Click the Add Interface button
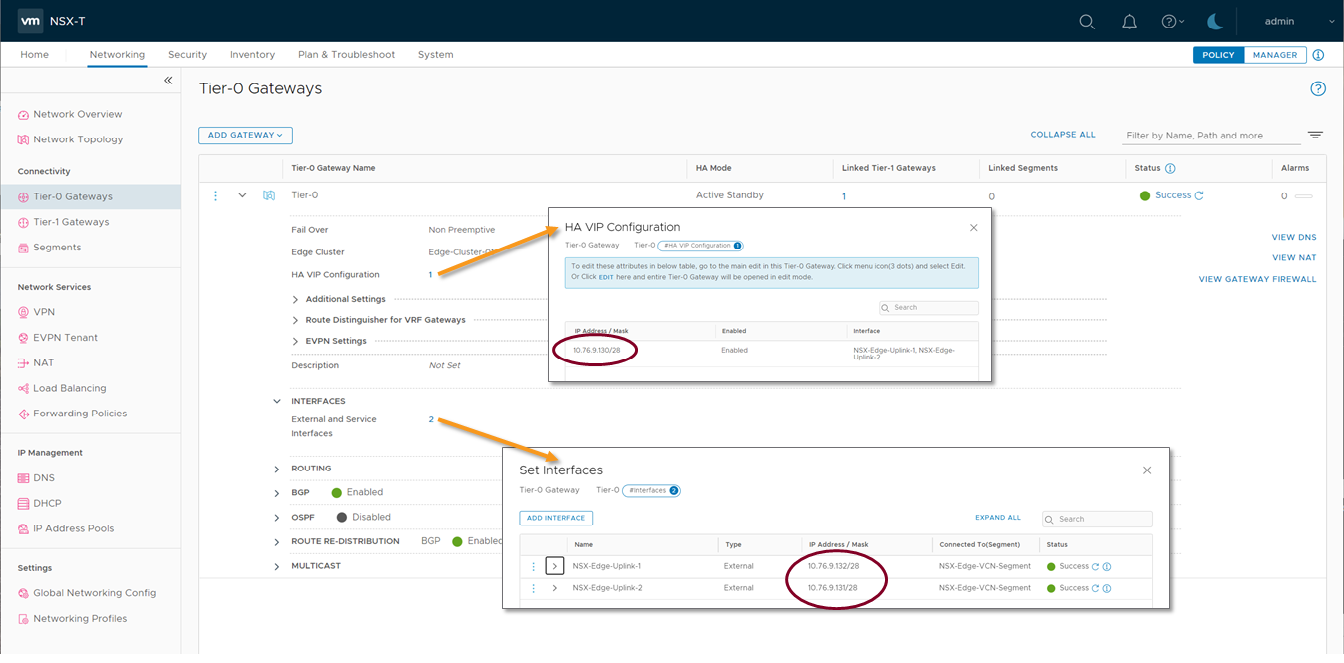This screenshot has width=1344, height=663. (x=556, y=518)
